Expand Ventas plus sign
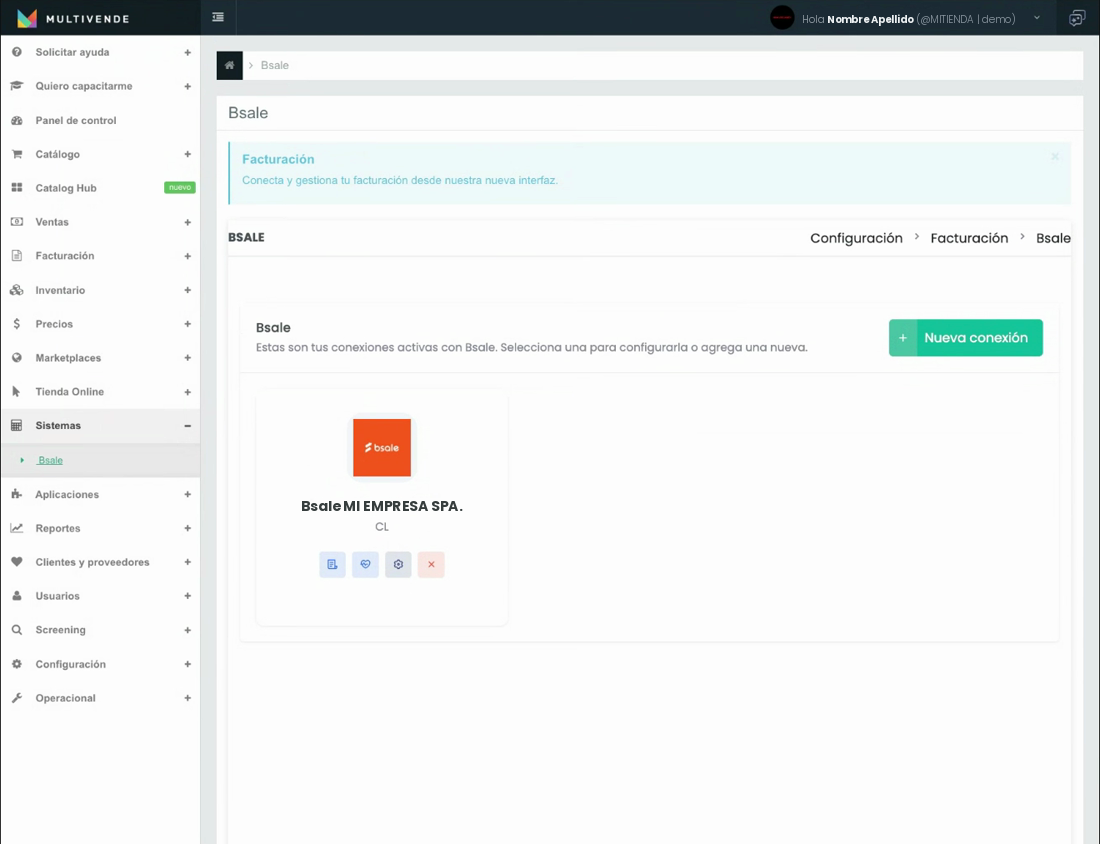 [187, 222]
